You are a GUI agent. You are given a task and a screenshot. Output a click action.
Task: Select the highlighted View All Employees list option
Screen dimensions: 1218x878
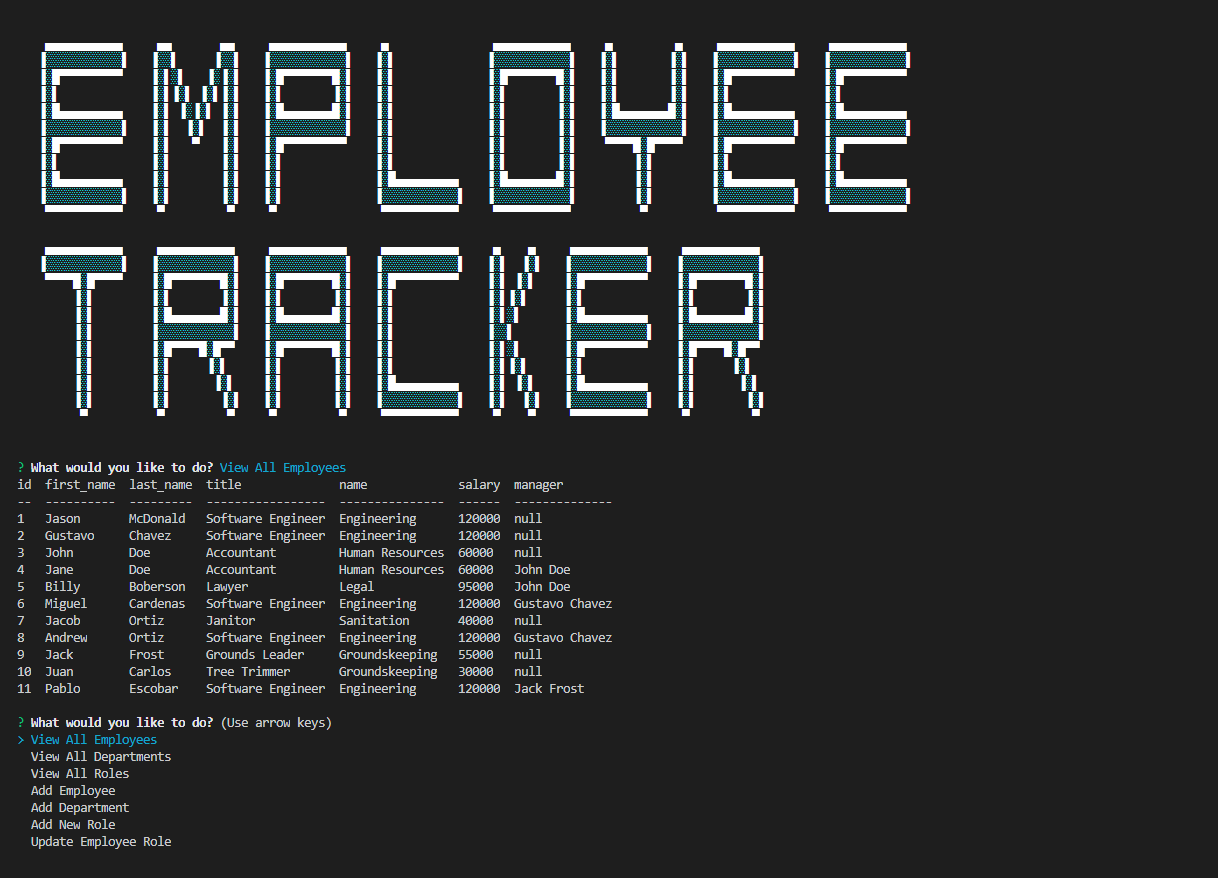pos(93,740)
